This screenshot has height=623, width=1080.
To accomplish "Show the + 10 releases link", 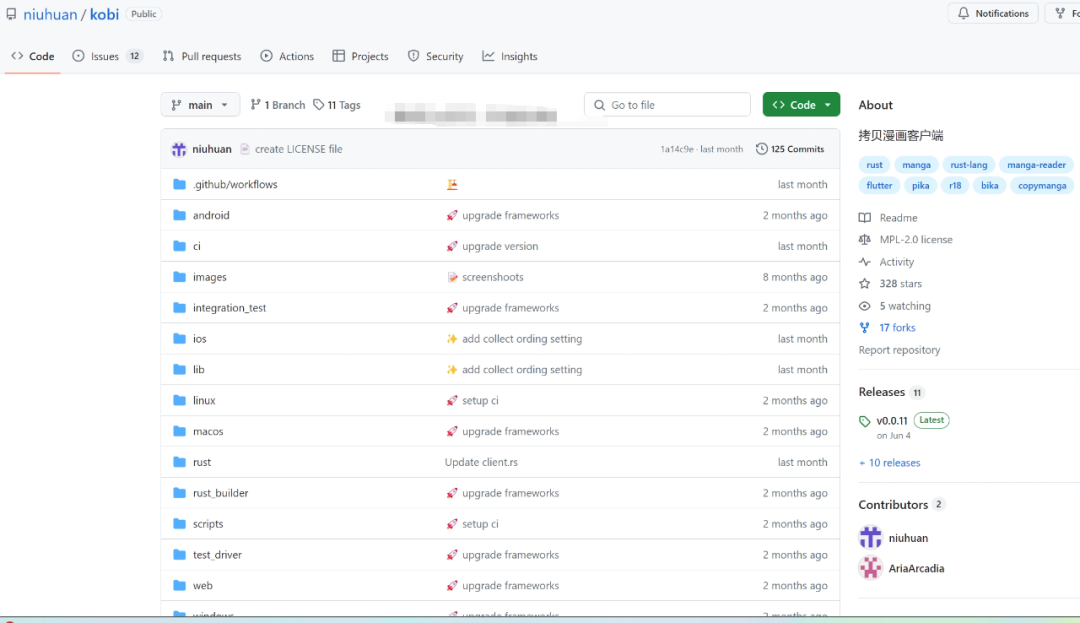I will click(889, 463).
